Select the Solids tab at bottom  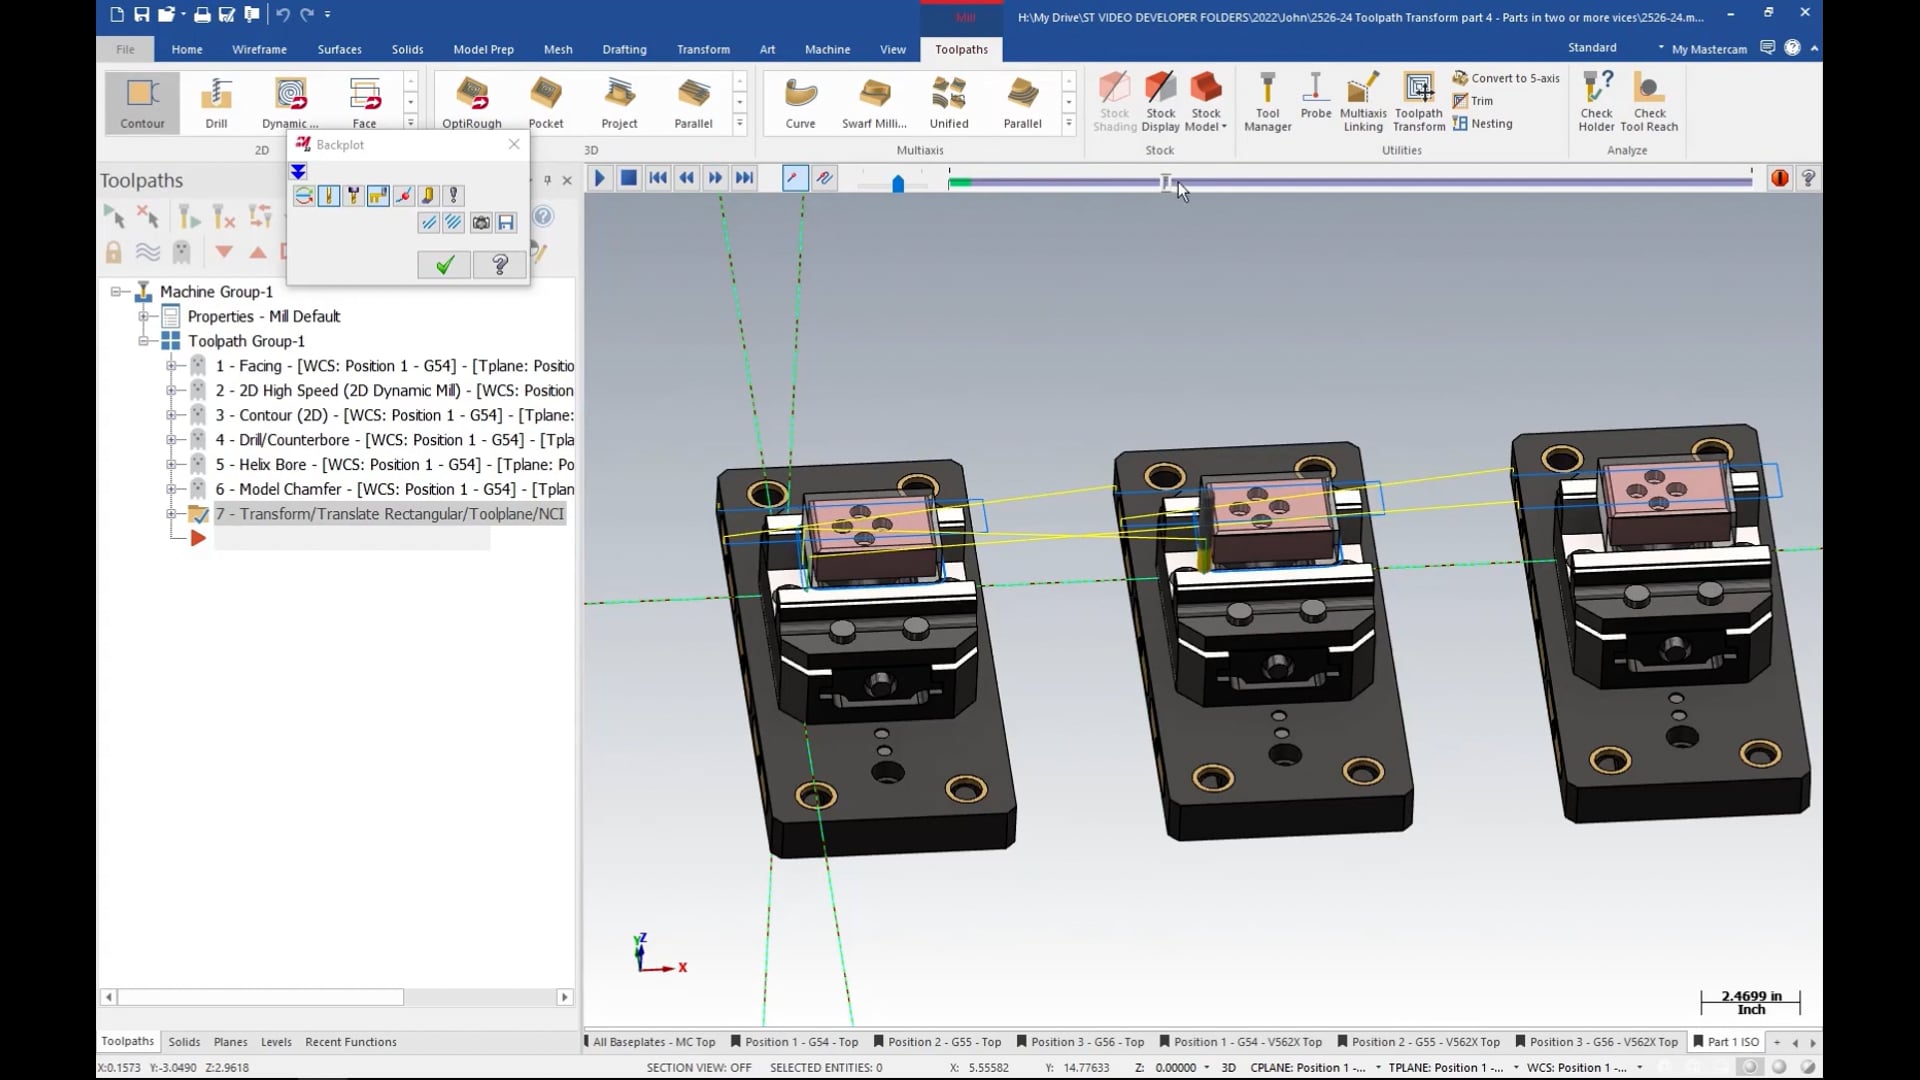click(183, 1042)
